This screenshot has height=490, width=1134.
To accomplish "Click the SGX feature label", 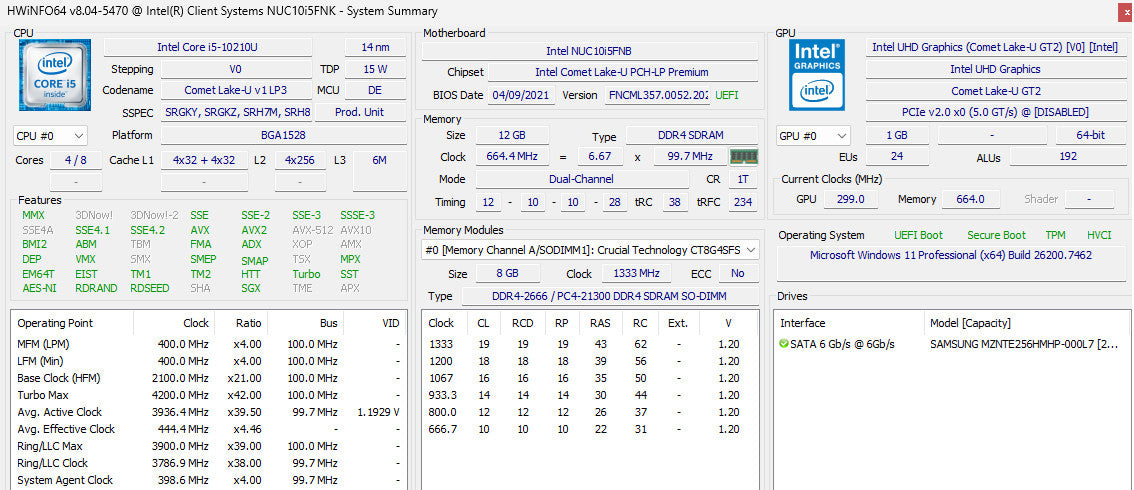I will (250, 288).
